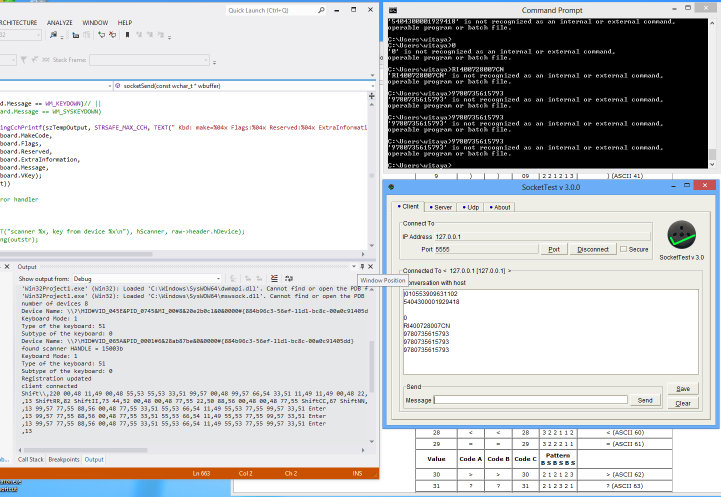721x497 pixels.
Task: Close the panel left of Output
Action: [x=7, y=267]
